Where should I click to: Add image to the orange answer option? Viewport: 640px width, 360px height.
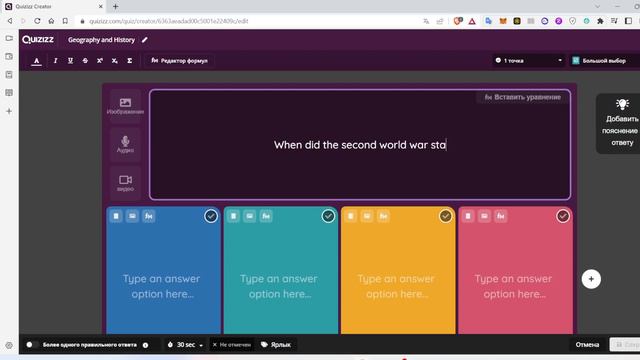(x=367, y=216)
